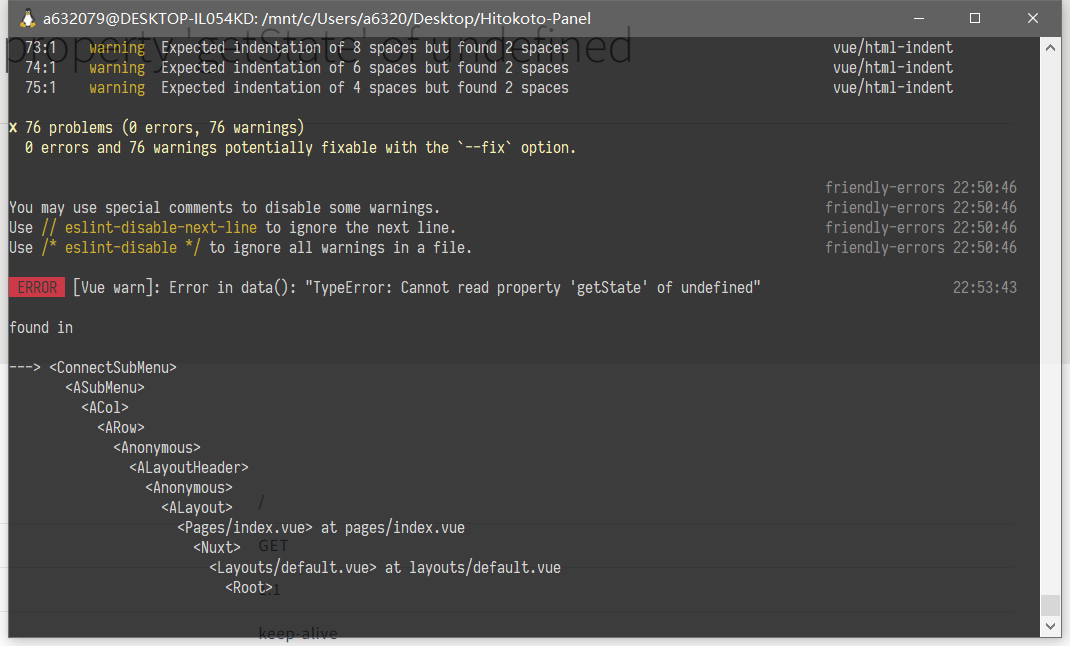
Task: Select the Root component at stack bottom
Action: (248, 587)
